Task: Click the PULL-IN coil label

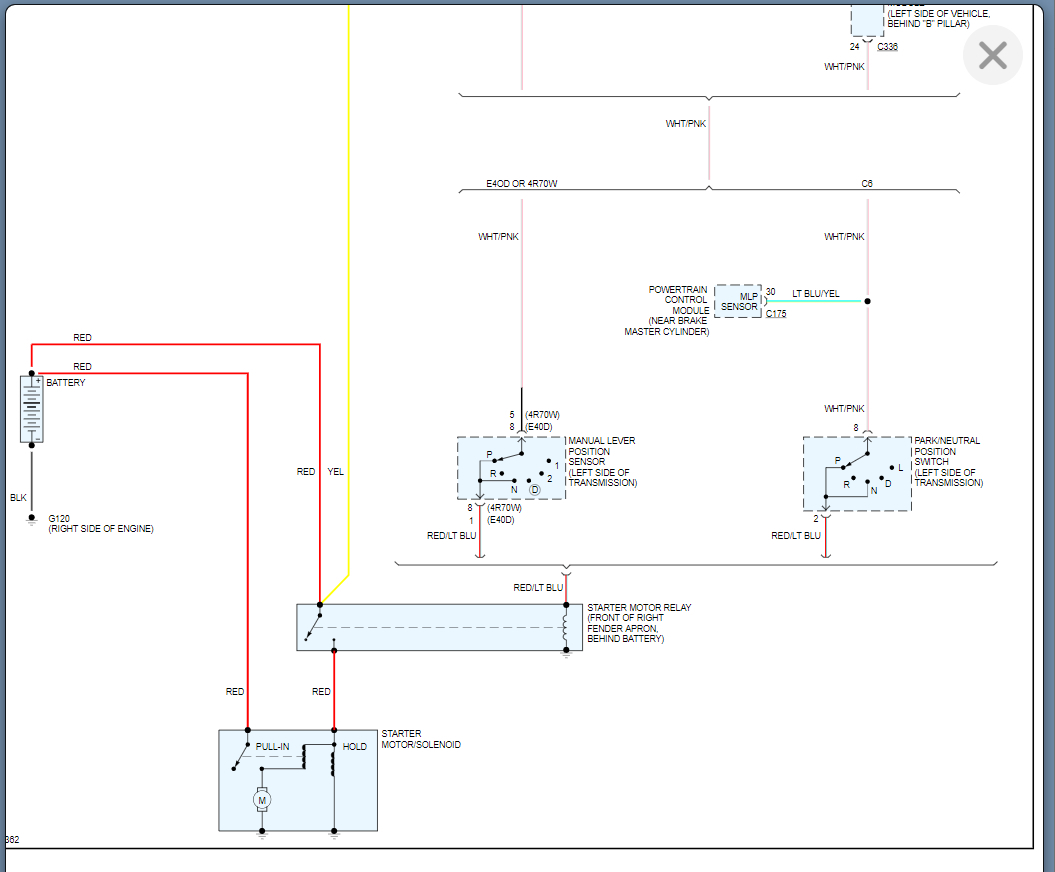Action: (x=272, y=747)
